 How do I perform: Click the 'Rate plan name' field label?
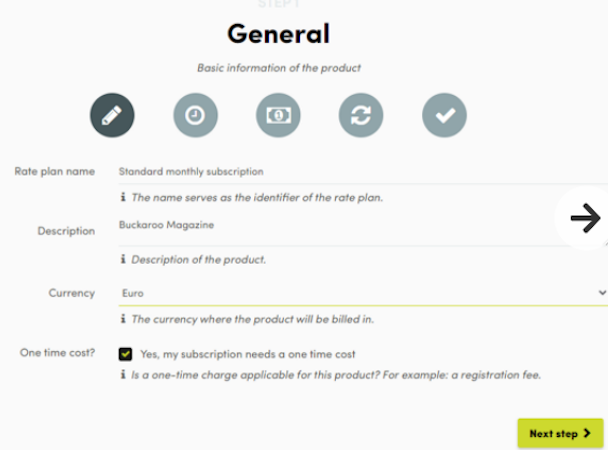tap(54, 172)
